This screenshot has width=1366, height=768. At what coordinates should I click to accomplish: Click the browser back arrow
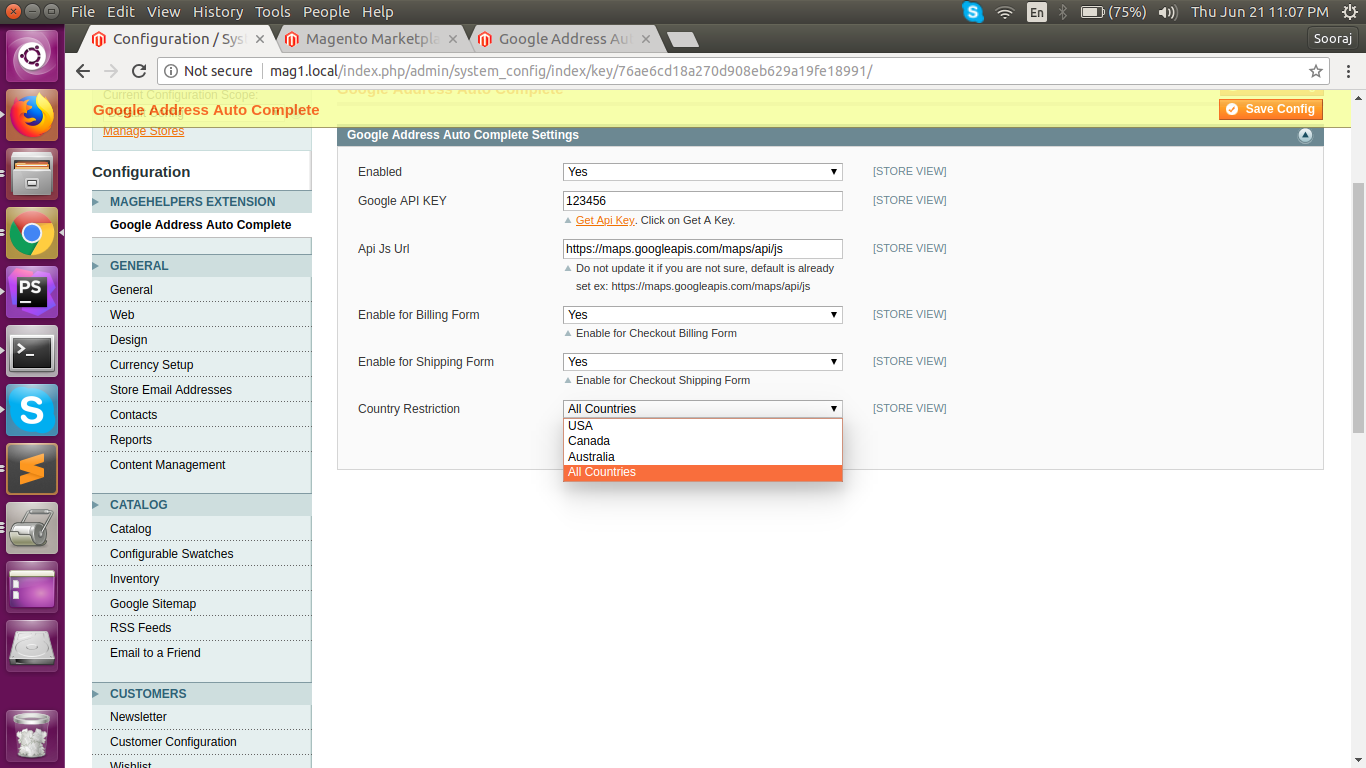[83, 71]
